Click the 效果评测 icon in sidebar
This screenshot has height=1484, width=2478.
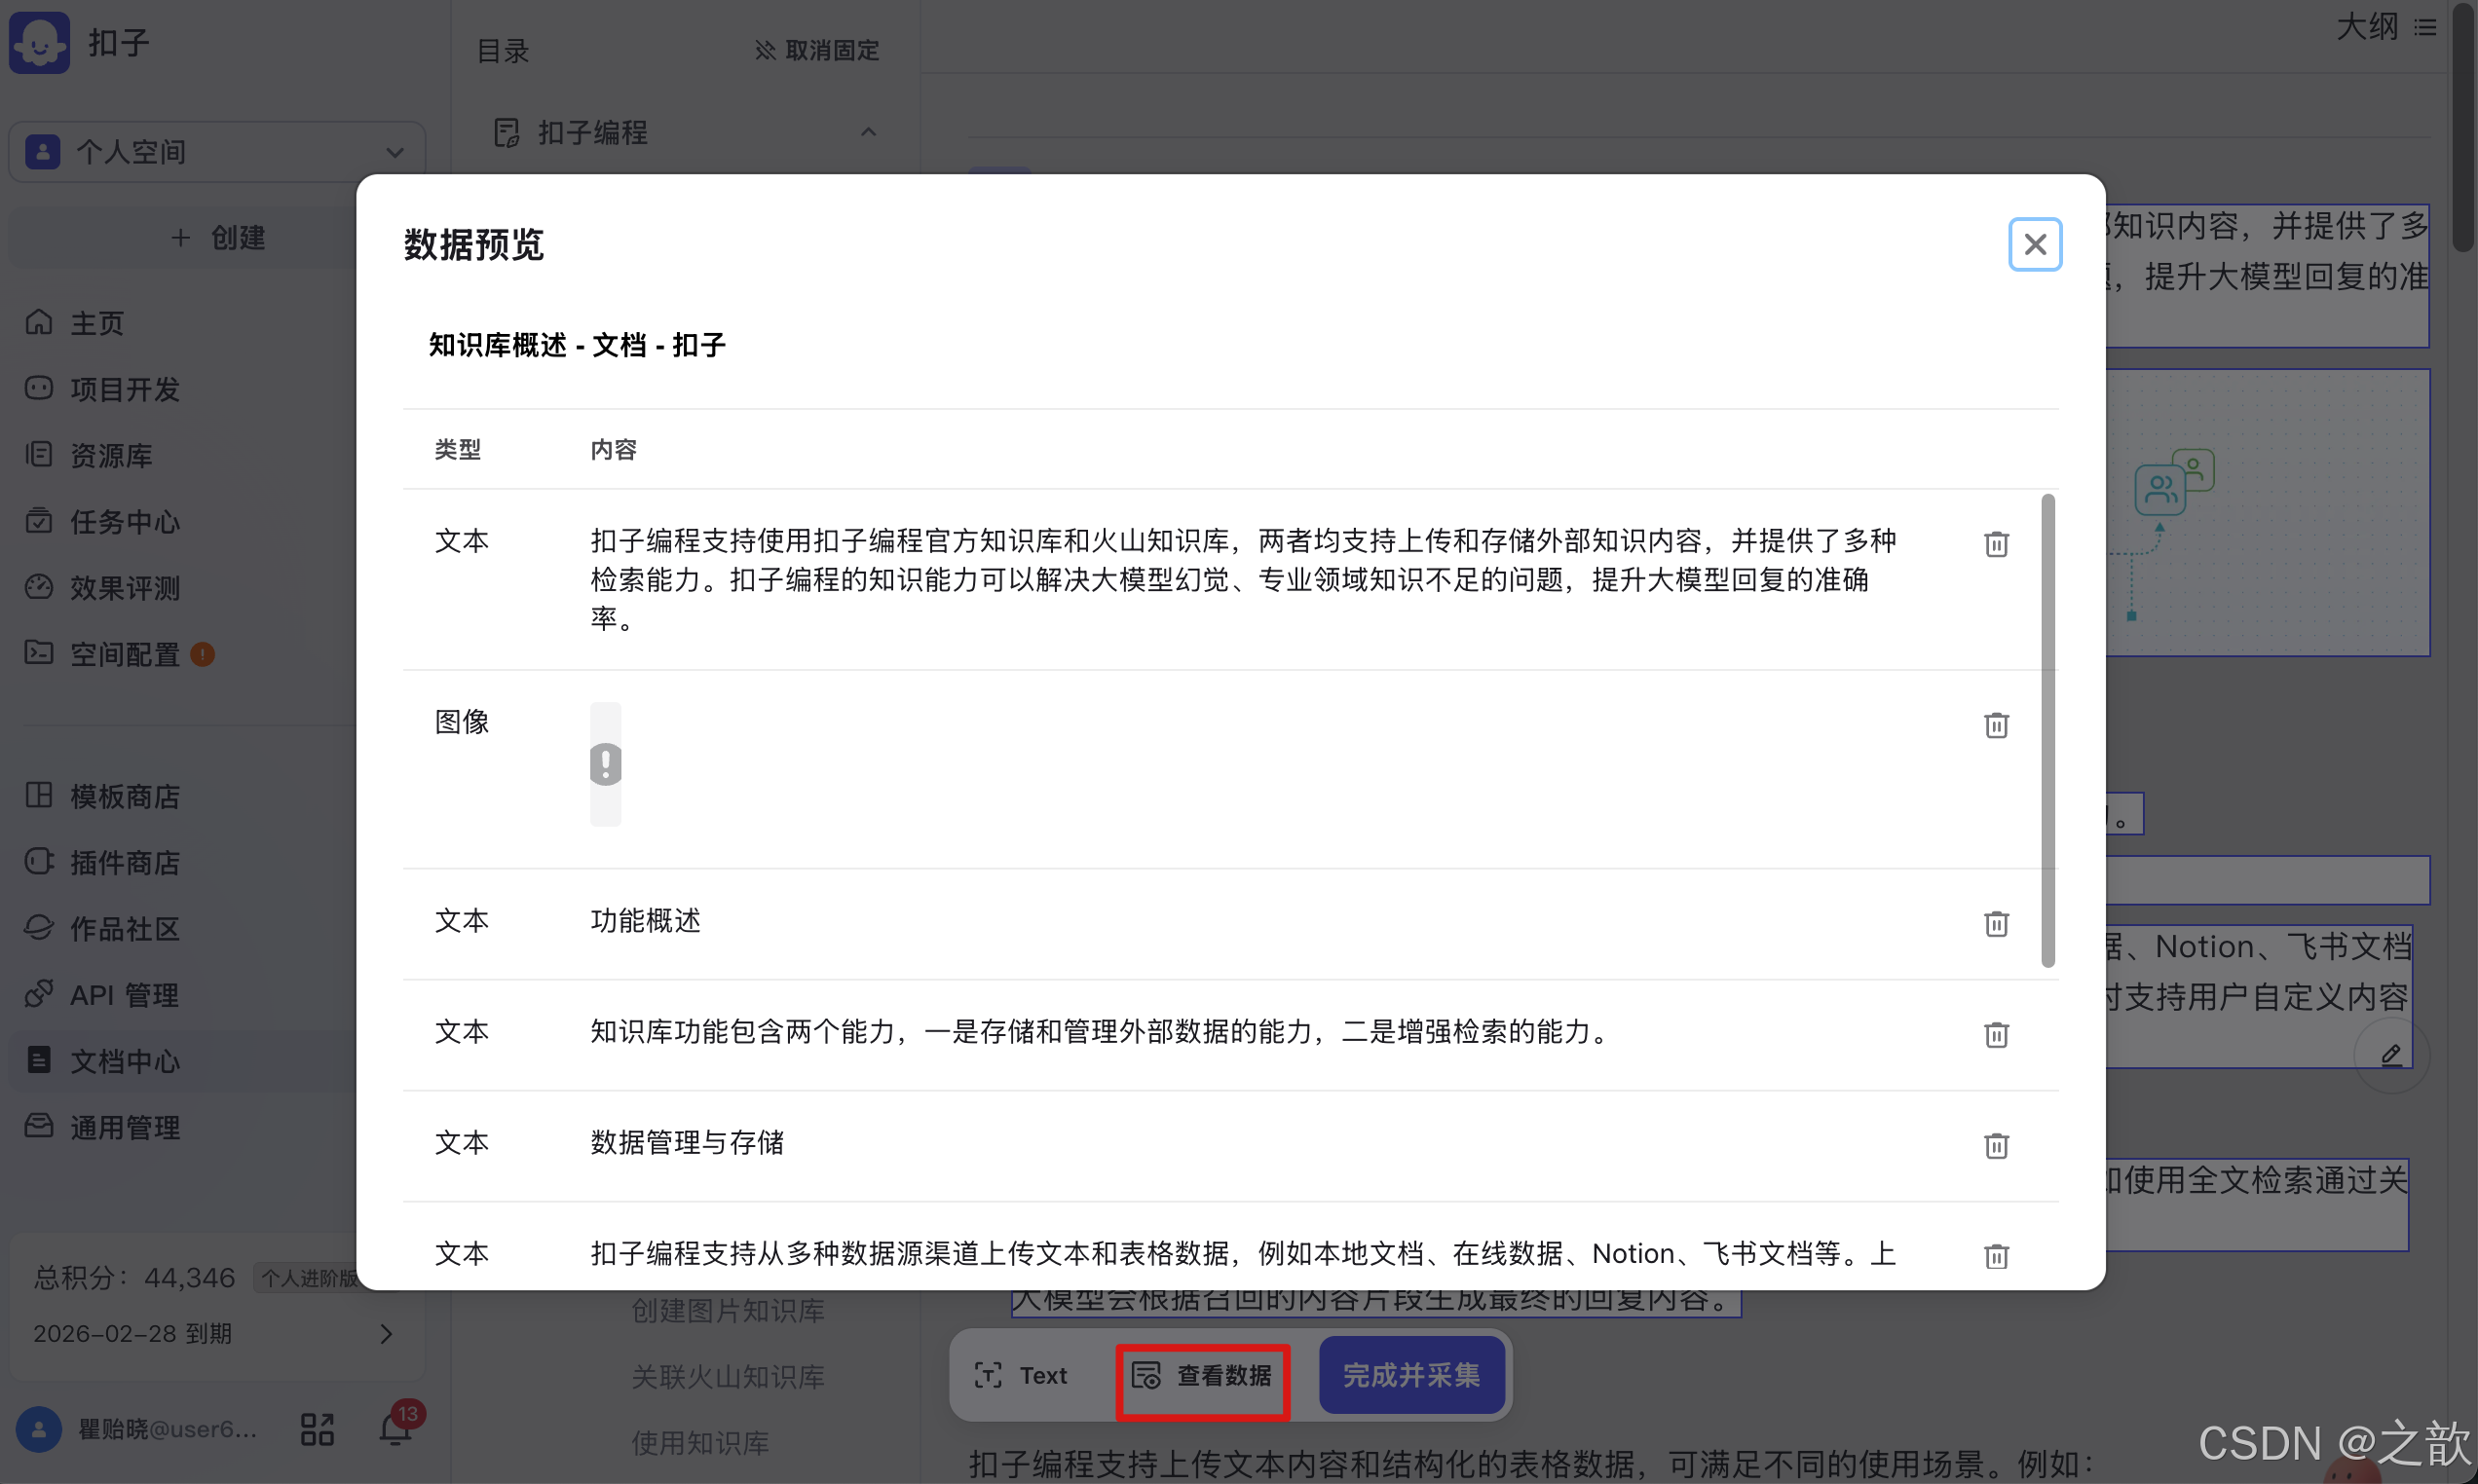(x=39, y=588)
